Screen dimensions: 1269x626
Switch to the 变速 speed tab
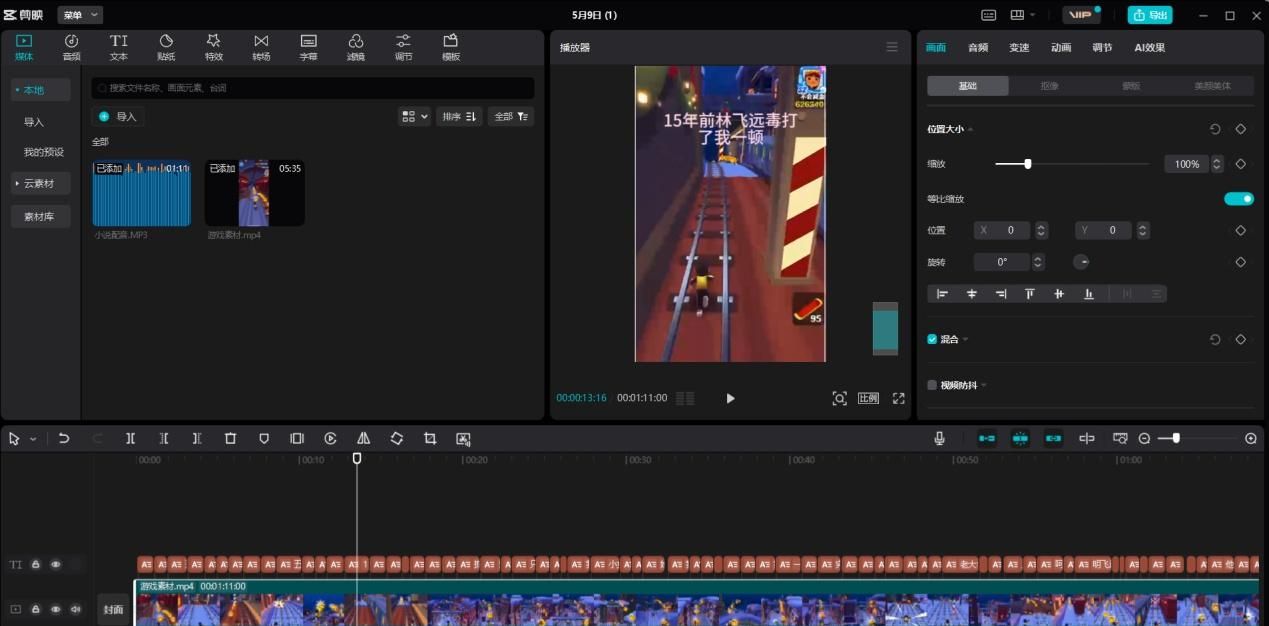(x=1019, y=47)
